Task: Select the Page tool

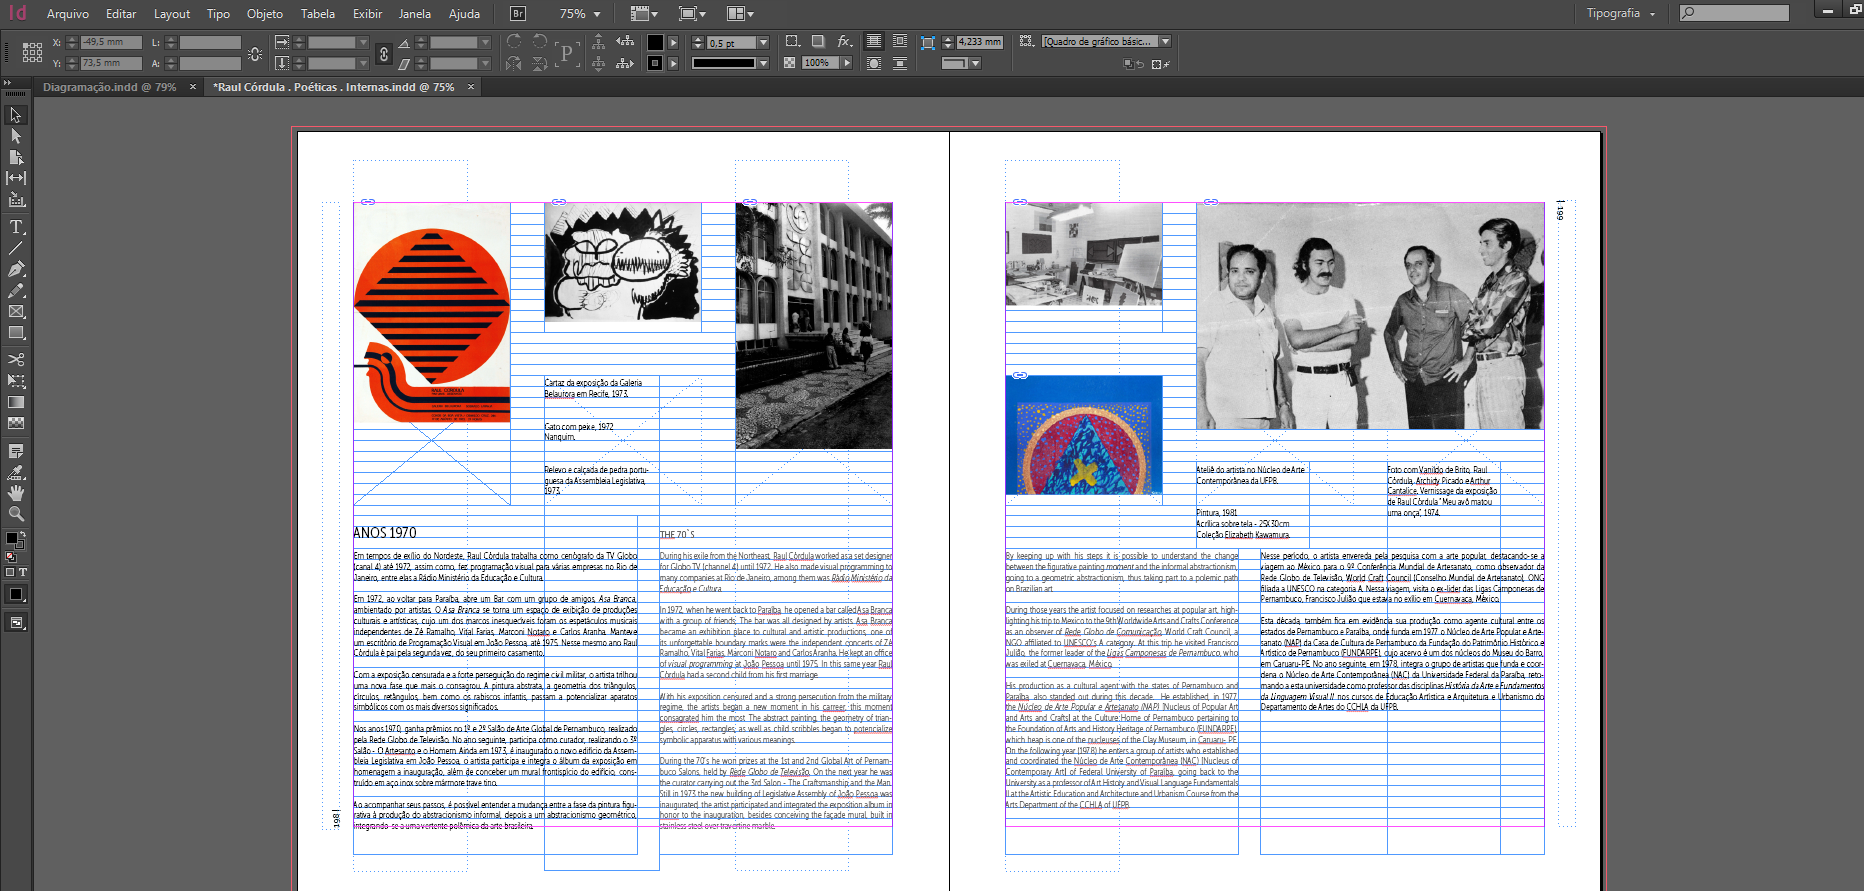Action: [x=16, y=157]
